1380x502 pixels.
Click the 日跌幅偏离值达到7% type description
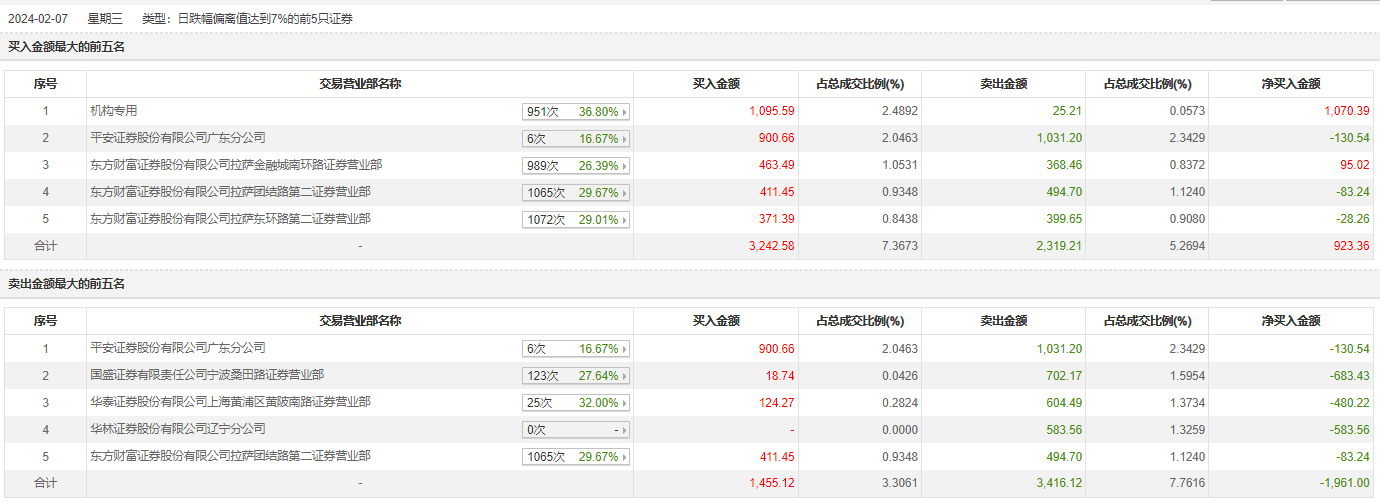(x=264, y=18)
